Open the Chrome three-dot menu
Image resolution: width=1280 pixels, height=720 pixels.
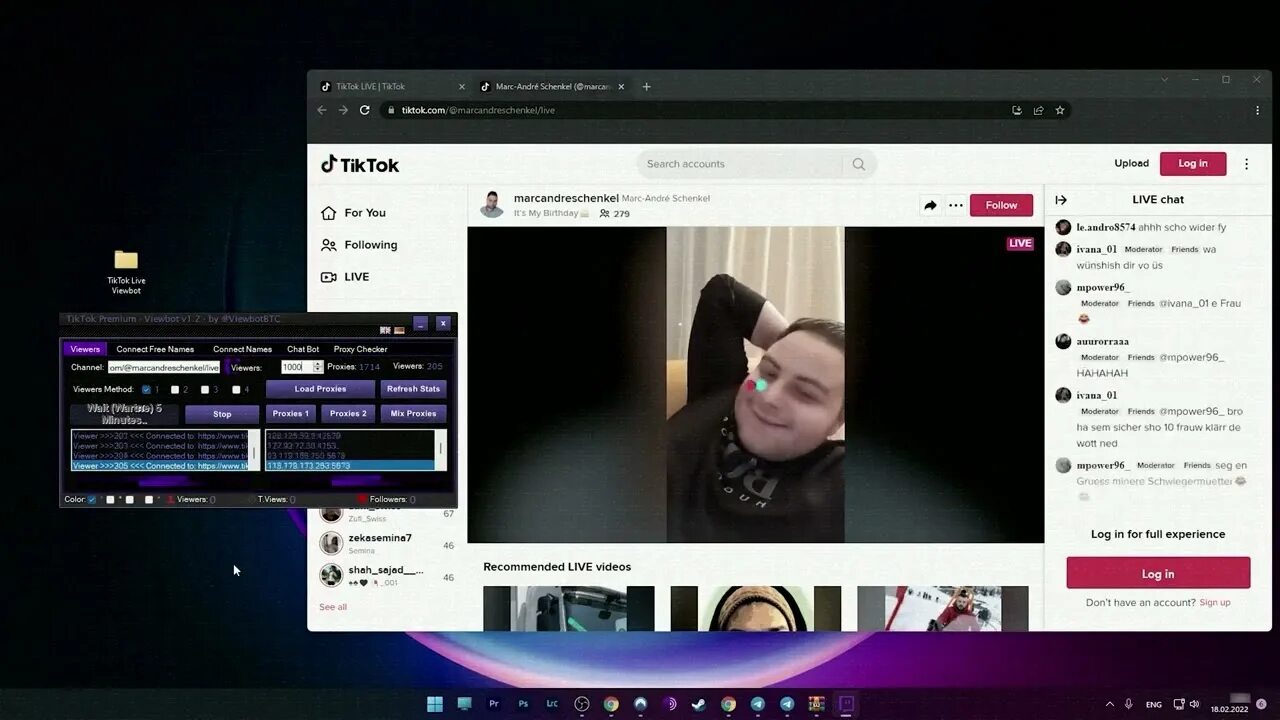click(1257, 110)
